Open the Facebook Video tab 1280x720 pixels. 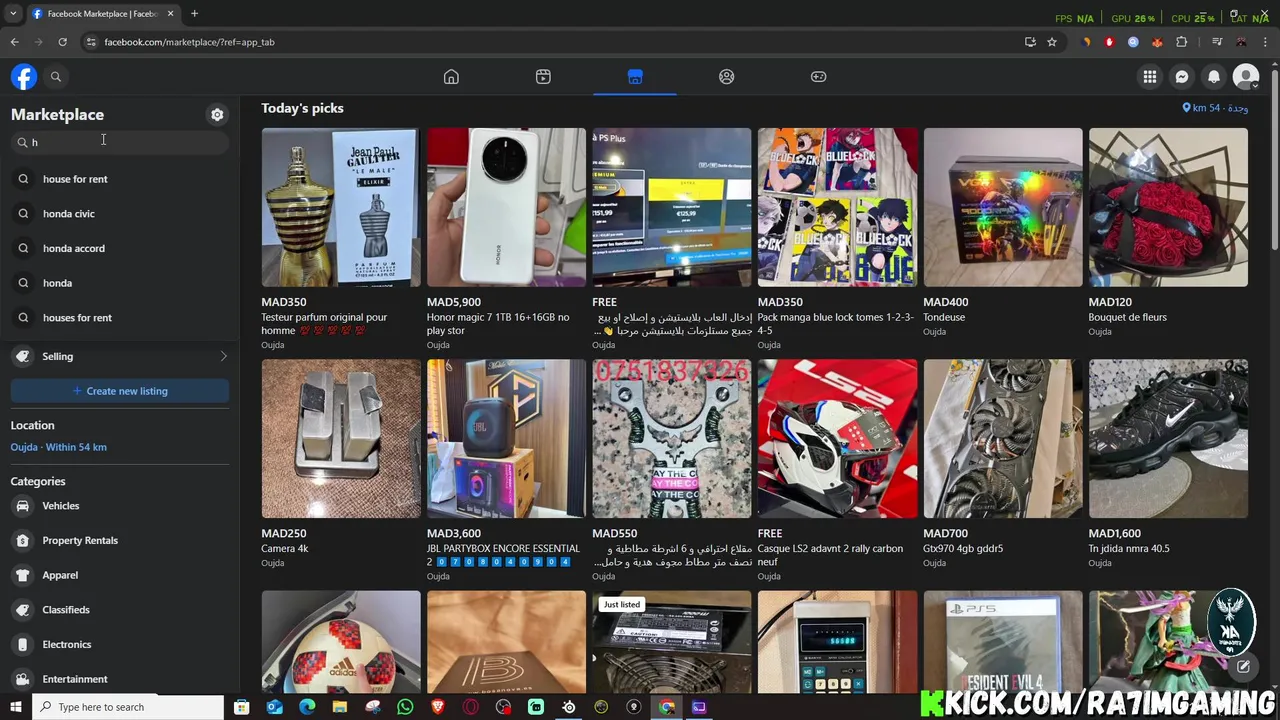pyautogui.click(x=543, y=77)
